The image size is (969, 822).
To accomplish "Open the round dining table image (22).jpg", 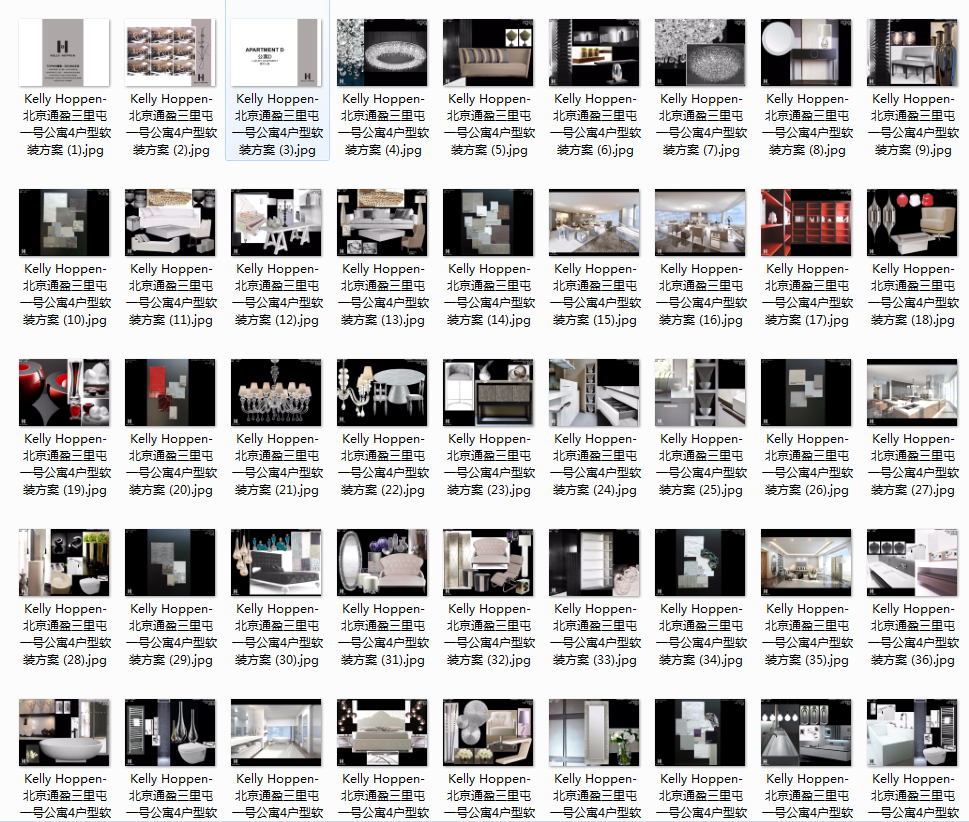I will pyautogui.click(x=382, y=392).
